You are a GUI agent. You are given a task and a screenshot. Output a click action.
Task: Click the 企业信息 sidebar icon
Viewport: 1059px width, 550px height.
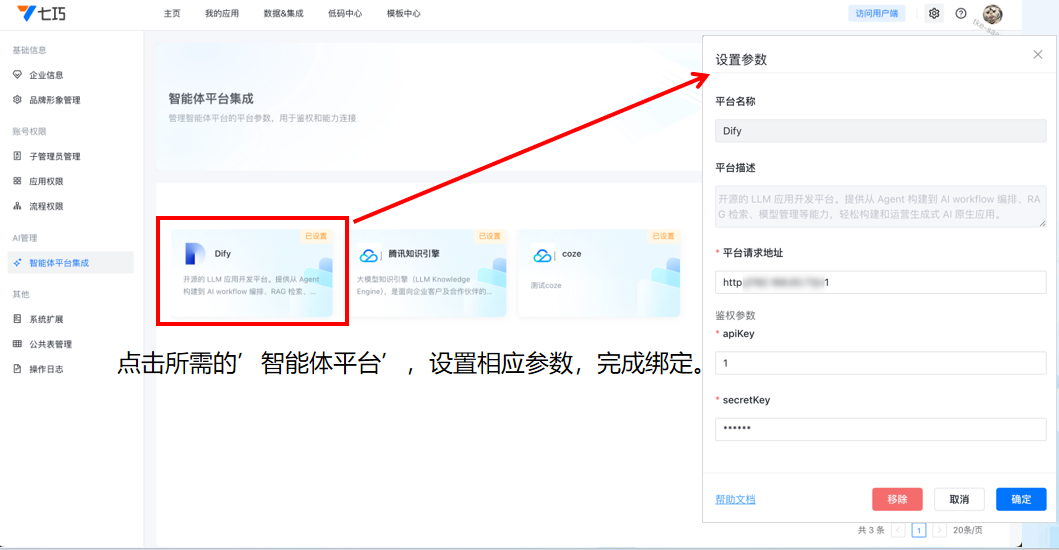[x=18, y=74]
